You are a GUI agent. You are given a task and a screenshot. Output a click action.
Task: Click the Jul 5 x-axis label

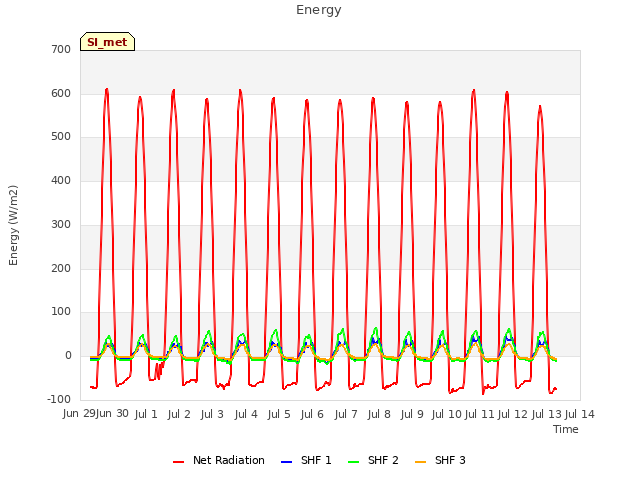click(x=279, y=414)
